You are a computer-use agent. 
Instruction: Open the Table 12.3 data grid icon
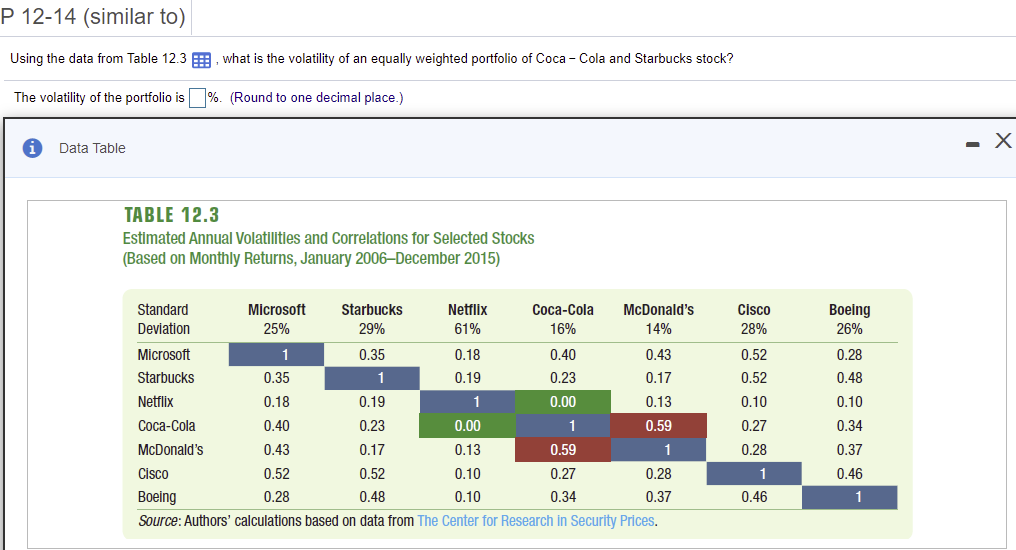click(x=202, y=60)
